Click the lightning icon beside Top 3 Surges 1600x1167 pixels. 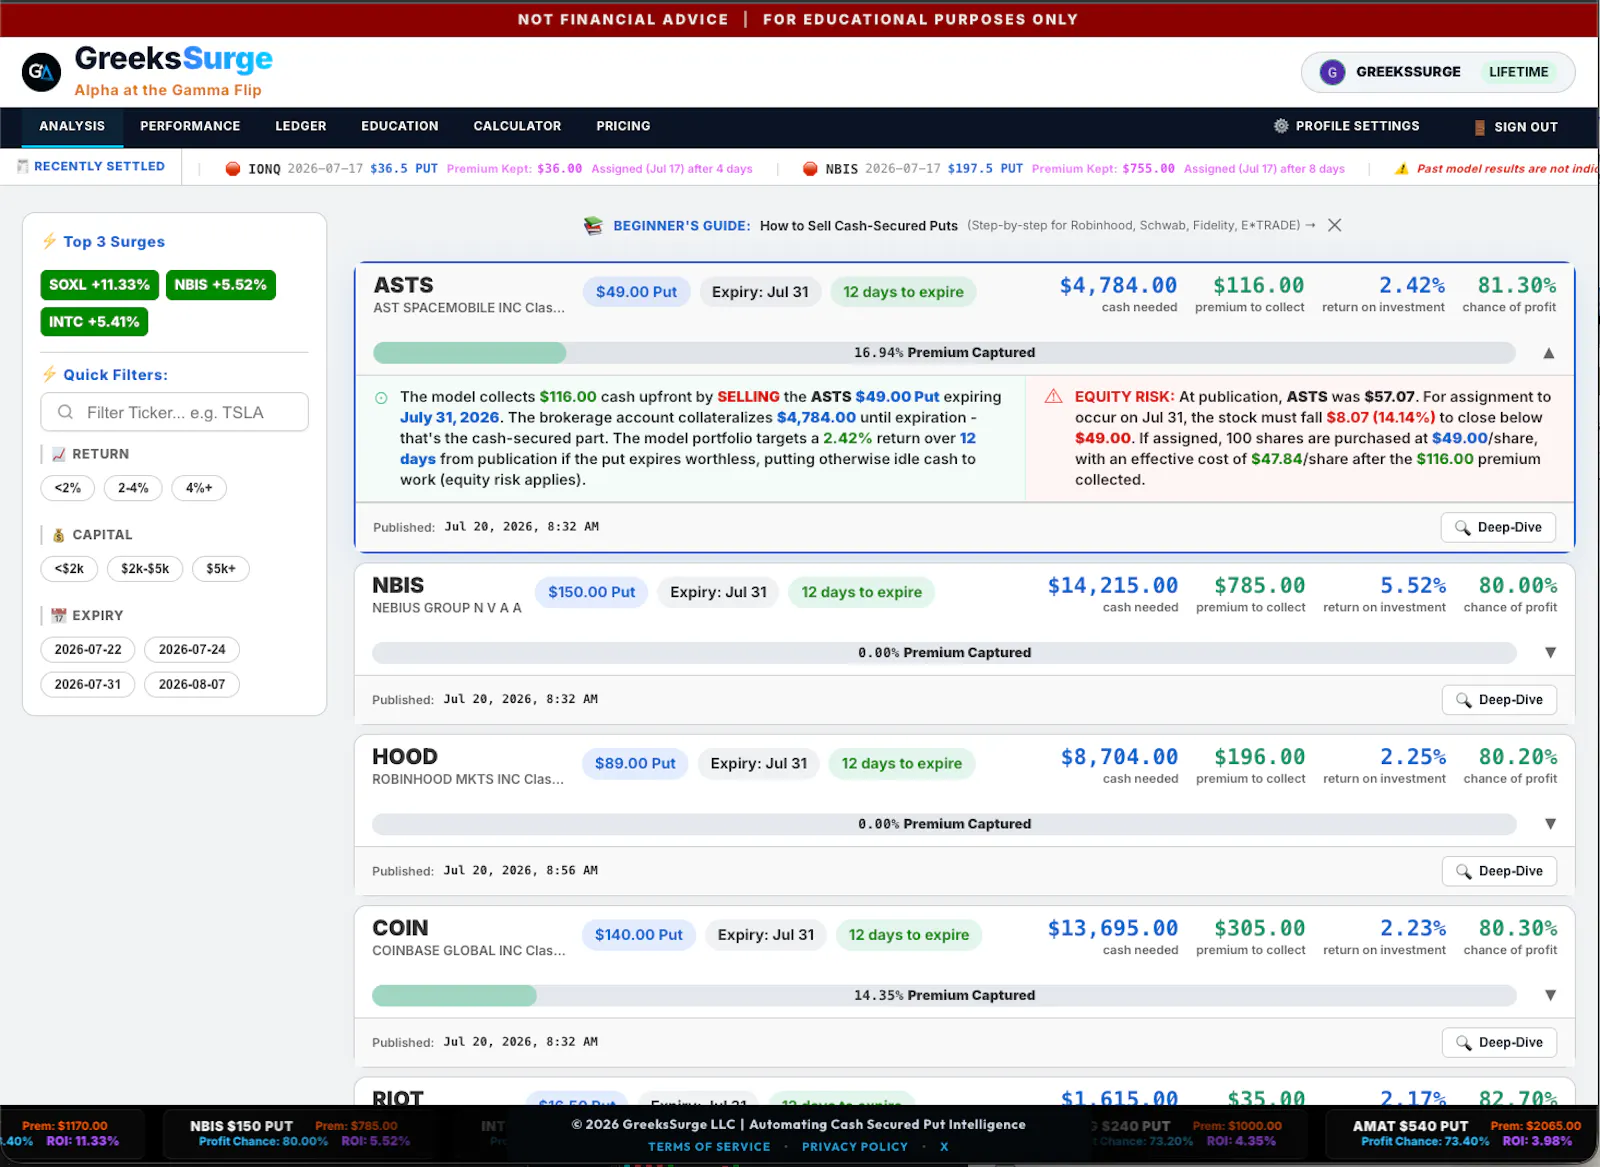[49, 241]
